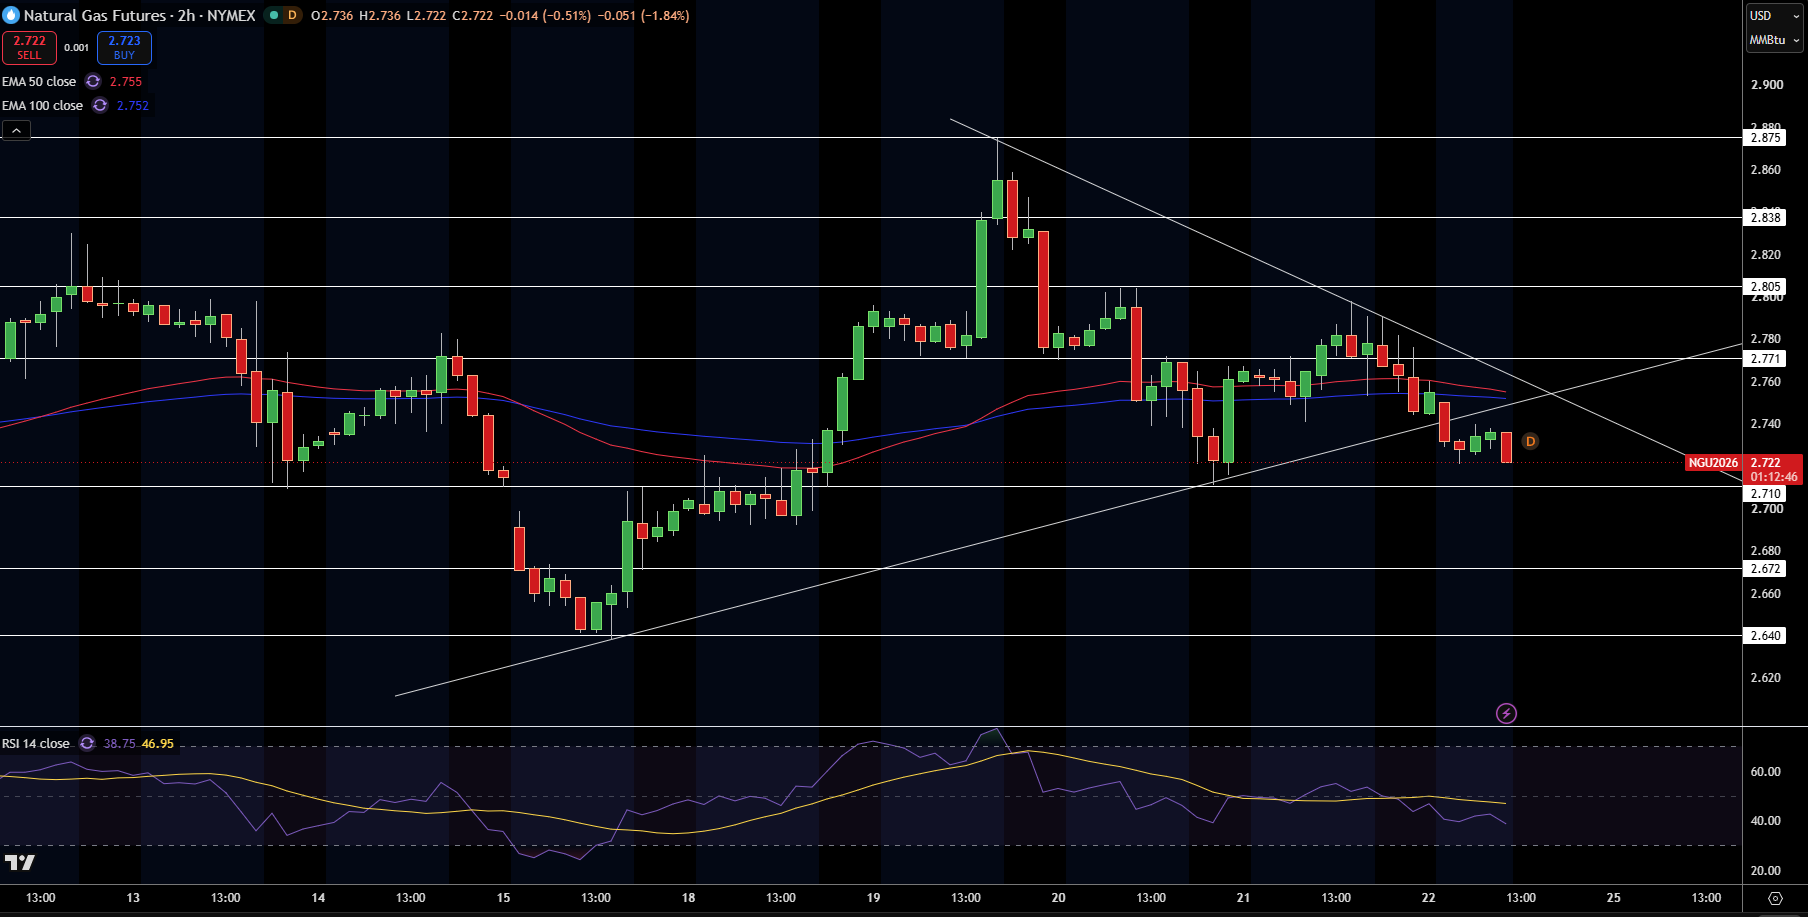The height and width of the screenshot is (917, 1808).
Task: Click the NGU2026 price label
Action: pyautogui.click(x=1713, y=463)
